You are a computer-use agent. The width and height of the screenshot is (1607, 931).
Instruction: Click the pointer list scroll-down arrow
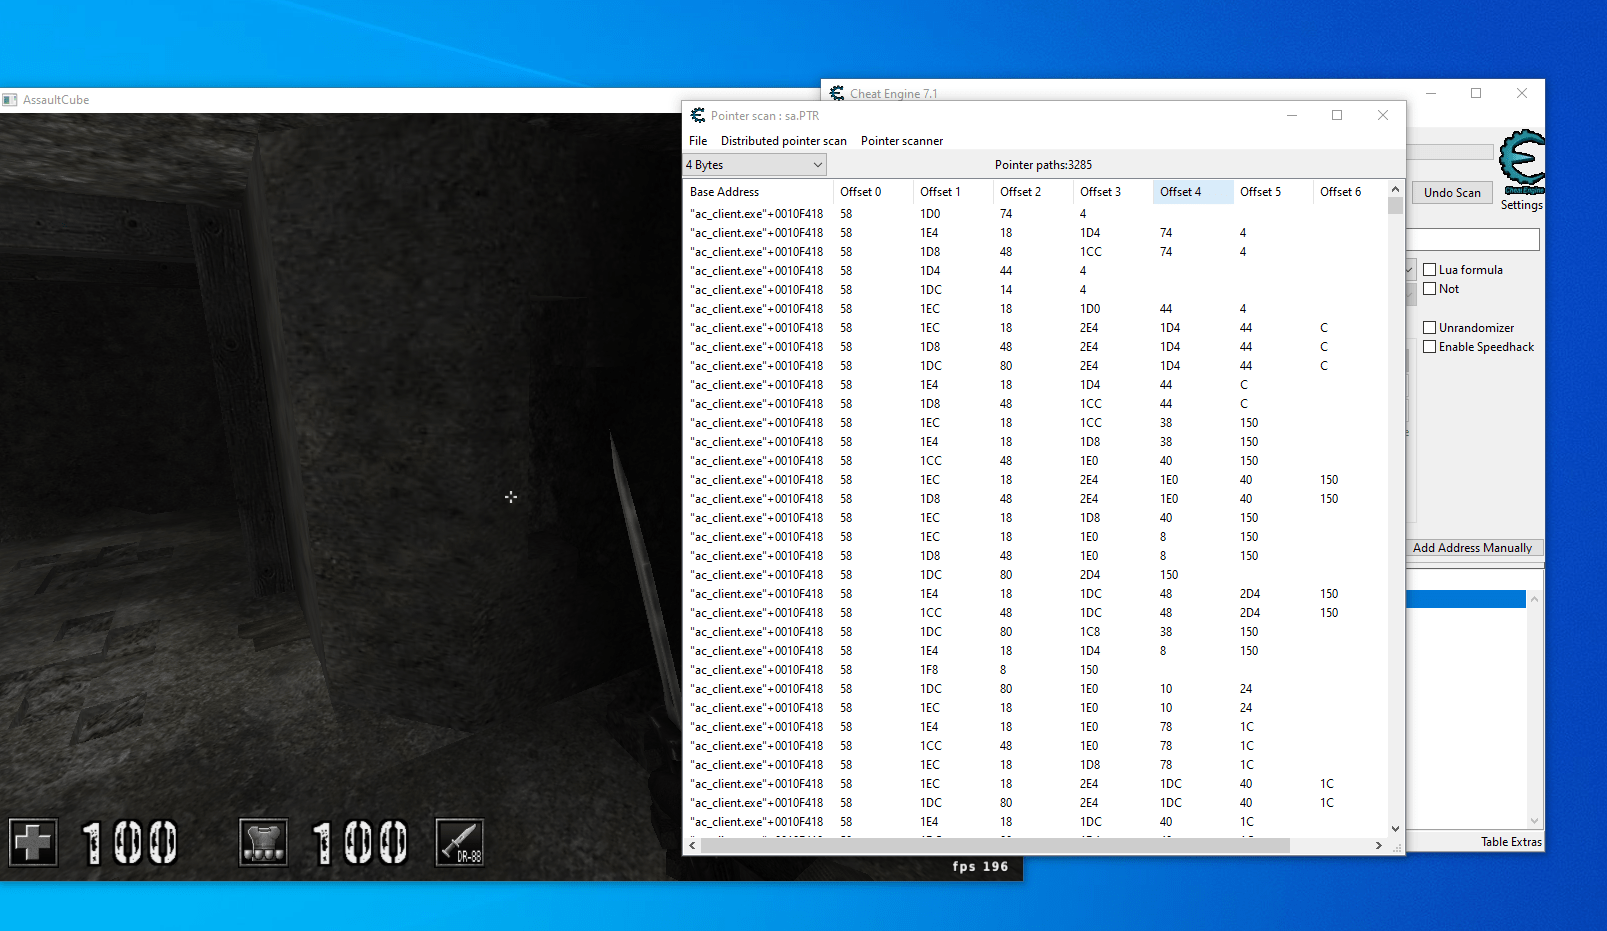(1395, 829)
